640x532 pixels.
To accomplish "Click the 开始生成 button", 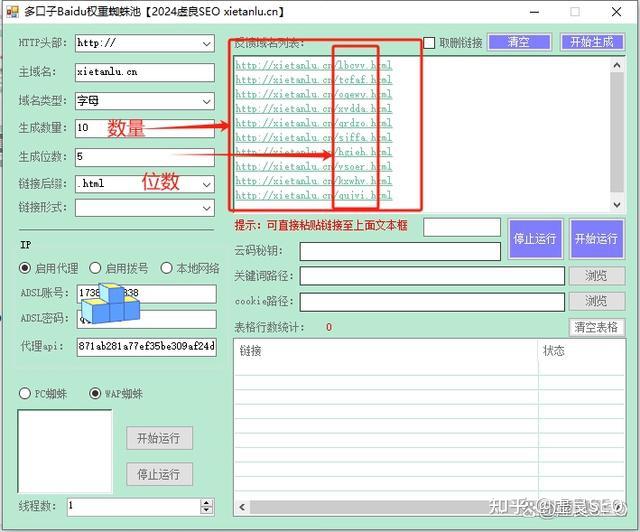I will 592,42.
